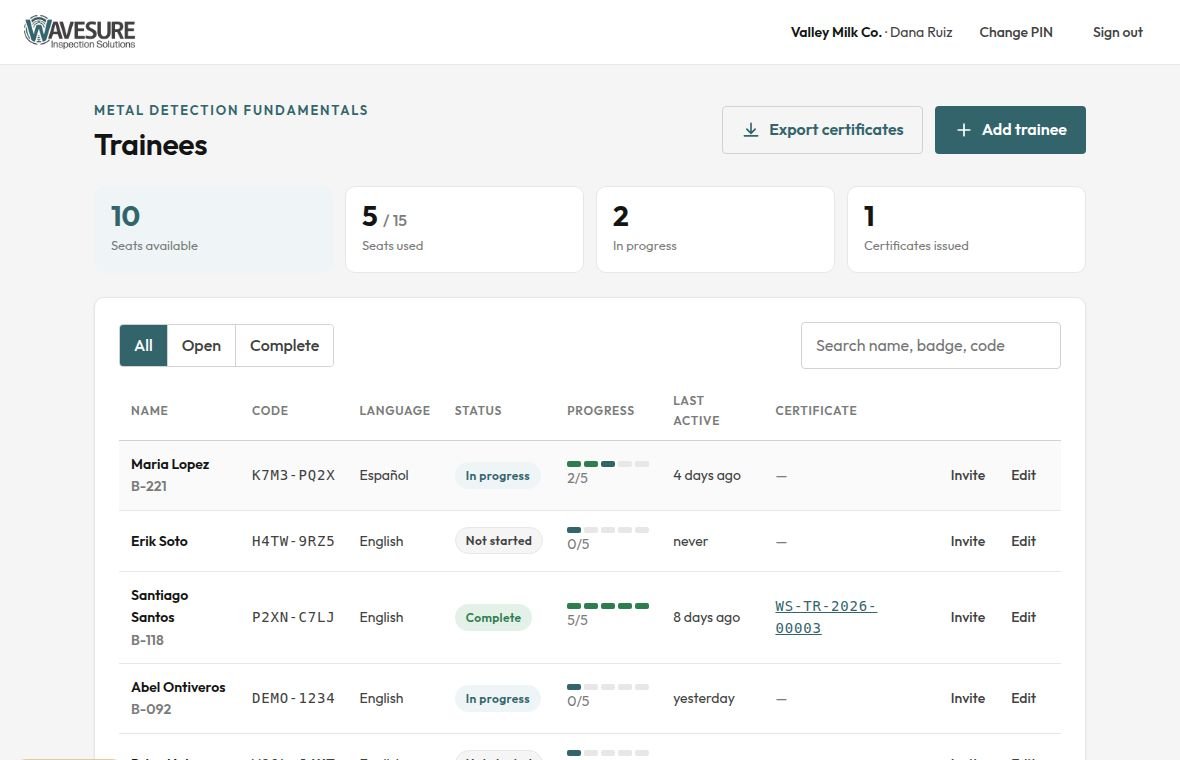Image resolution: width=1180 pixels, height=760 pixels.
Task: Switch to the Open filter tab
Action: click(x=201, y=345)
